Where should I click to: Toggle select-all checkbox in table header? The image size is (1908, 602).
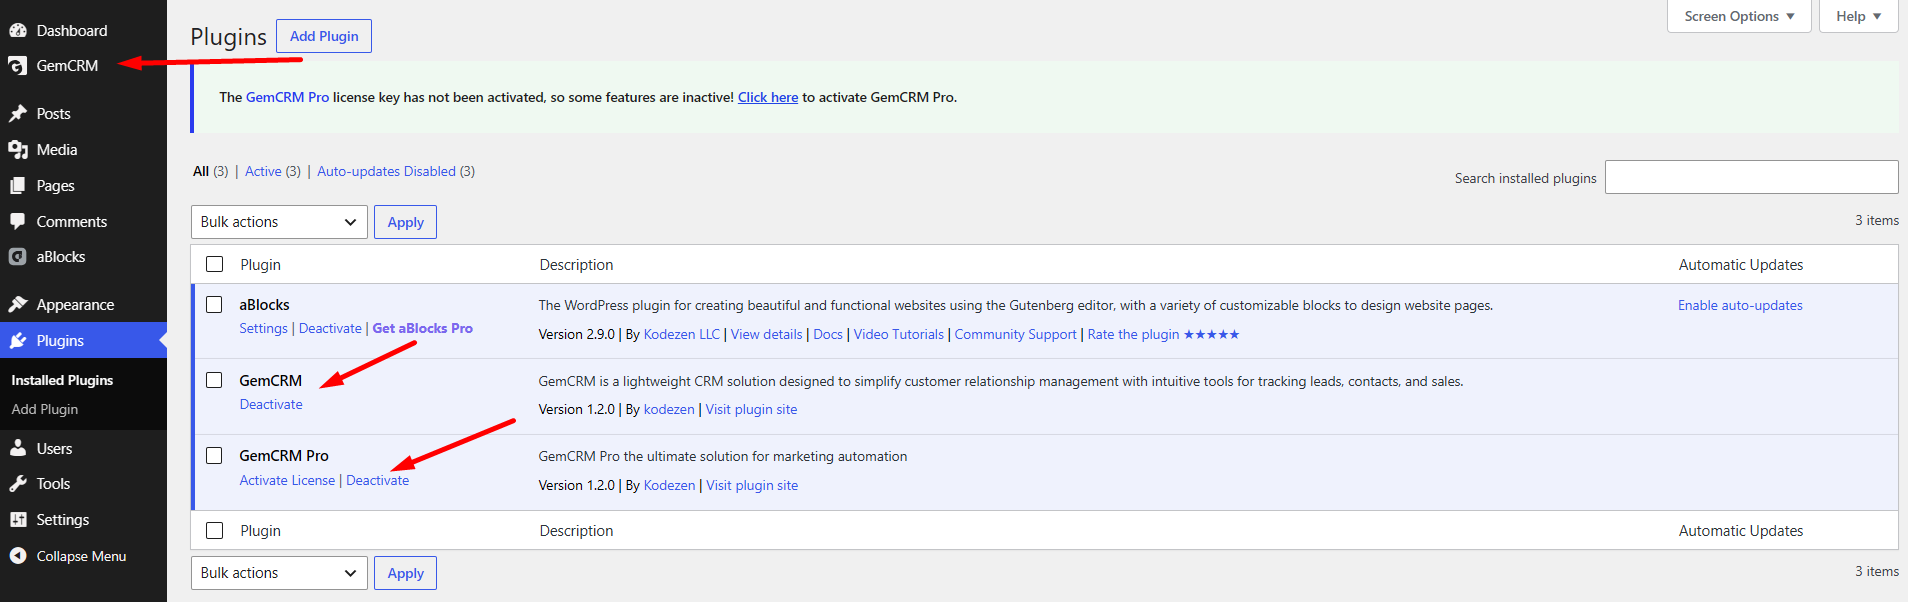[x=215, y=264]
